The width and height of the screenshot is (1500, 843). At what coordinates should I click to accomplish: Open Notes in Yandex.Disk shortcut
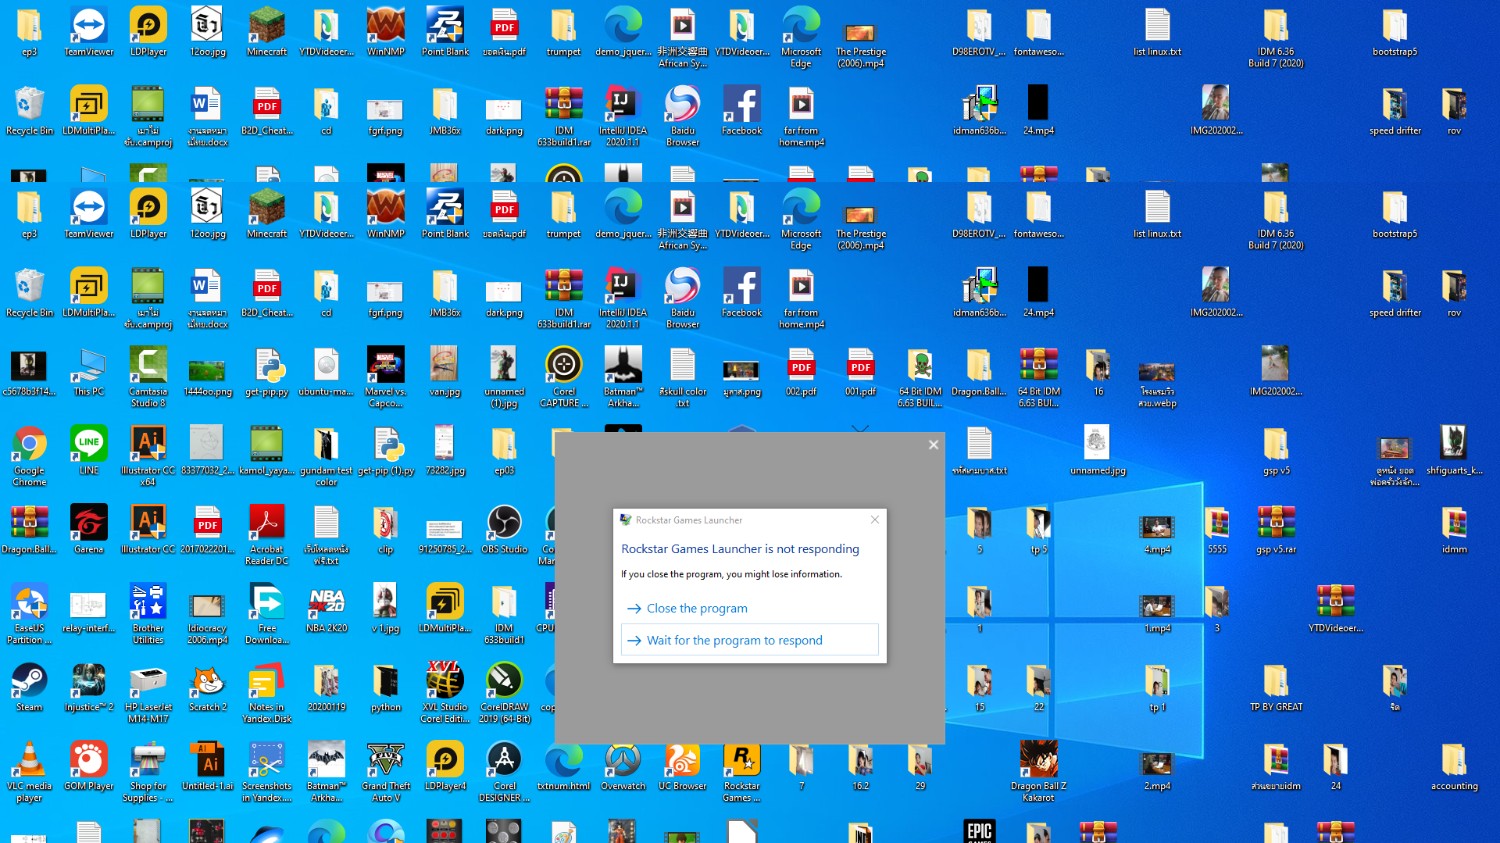[x=267, y=693]
